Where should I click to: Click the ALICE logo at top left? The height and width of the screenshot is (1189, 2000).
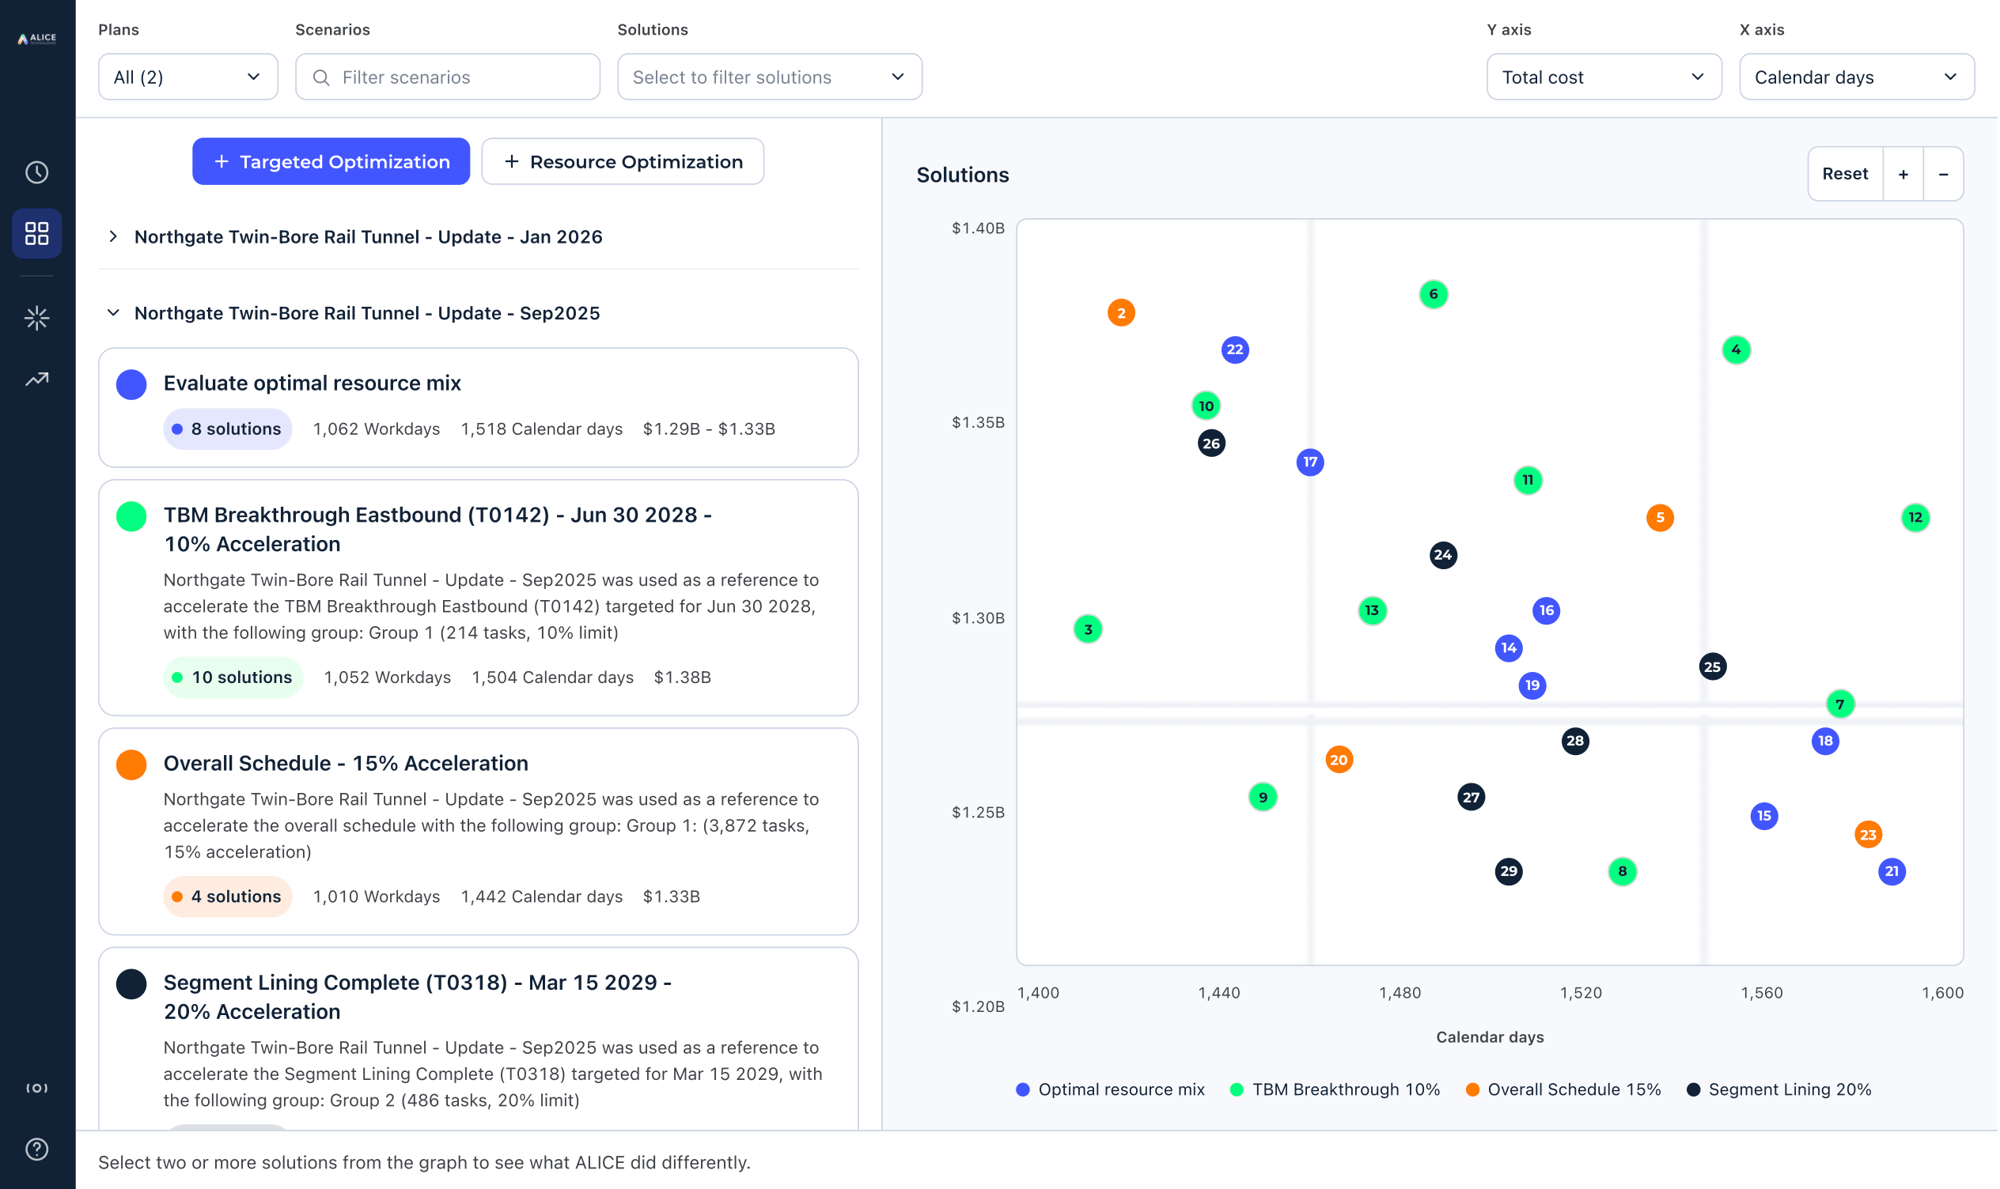(x=37, y=38)
